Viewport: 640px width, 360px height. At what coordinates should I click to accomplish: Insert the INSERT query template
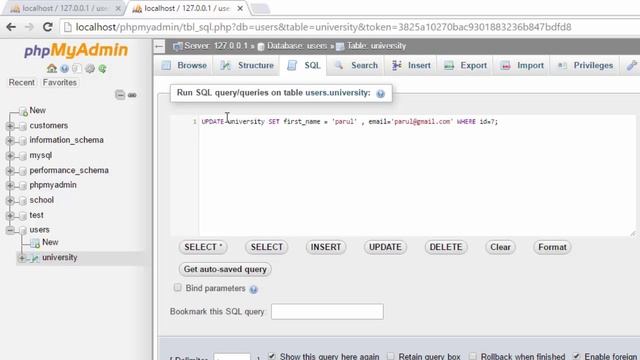pos(326,247)
